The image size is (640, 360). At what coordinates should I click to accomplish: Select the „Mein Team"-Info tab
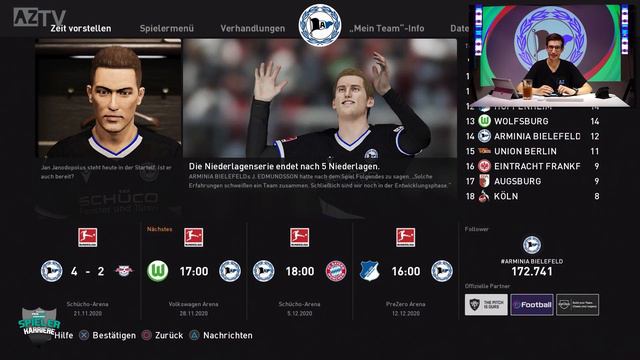tap(387, 29)
